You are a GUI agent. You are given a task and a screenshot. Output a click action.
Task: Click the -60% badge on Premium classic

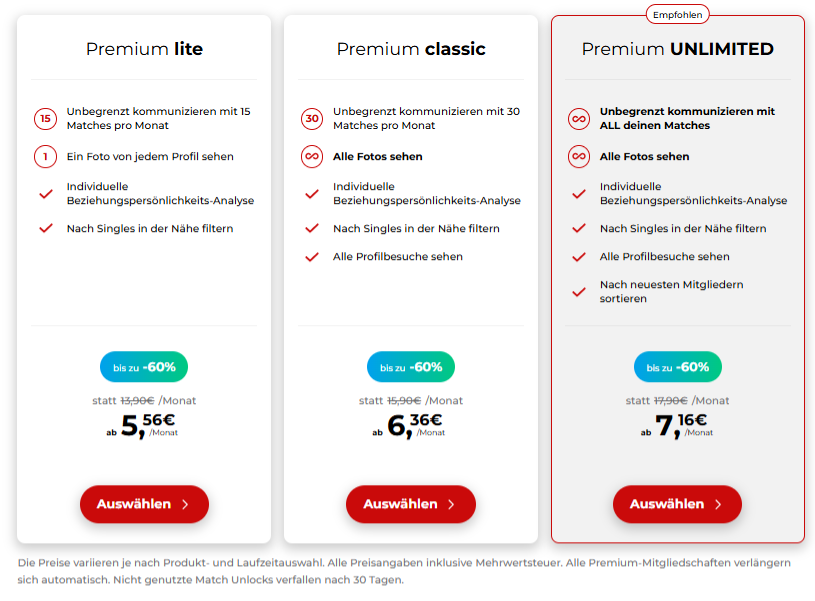[x=411, y=367]
